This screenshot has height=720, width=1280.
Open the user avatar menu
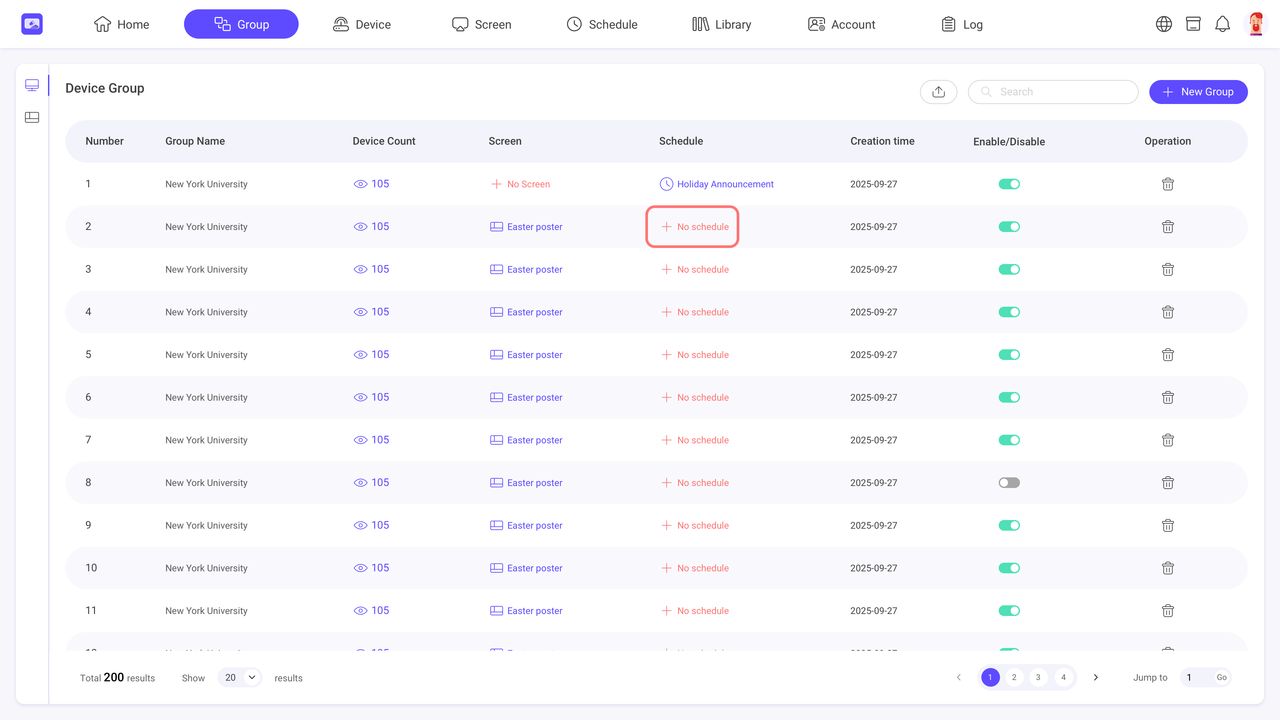(1255, 24)
